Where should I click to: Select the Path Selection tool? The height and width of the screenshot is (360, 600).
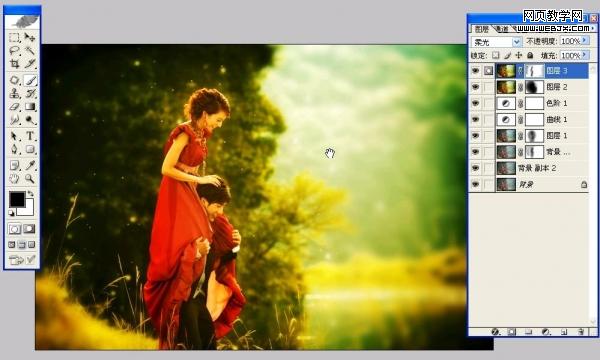click(14, 136)
